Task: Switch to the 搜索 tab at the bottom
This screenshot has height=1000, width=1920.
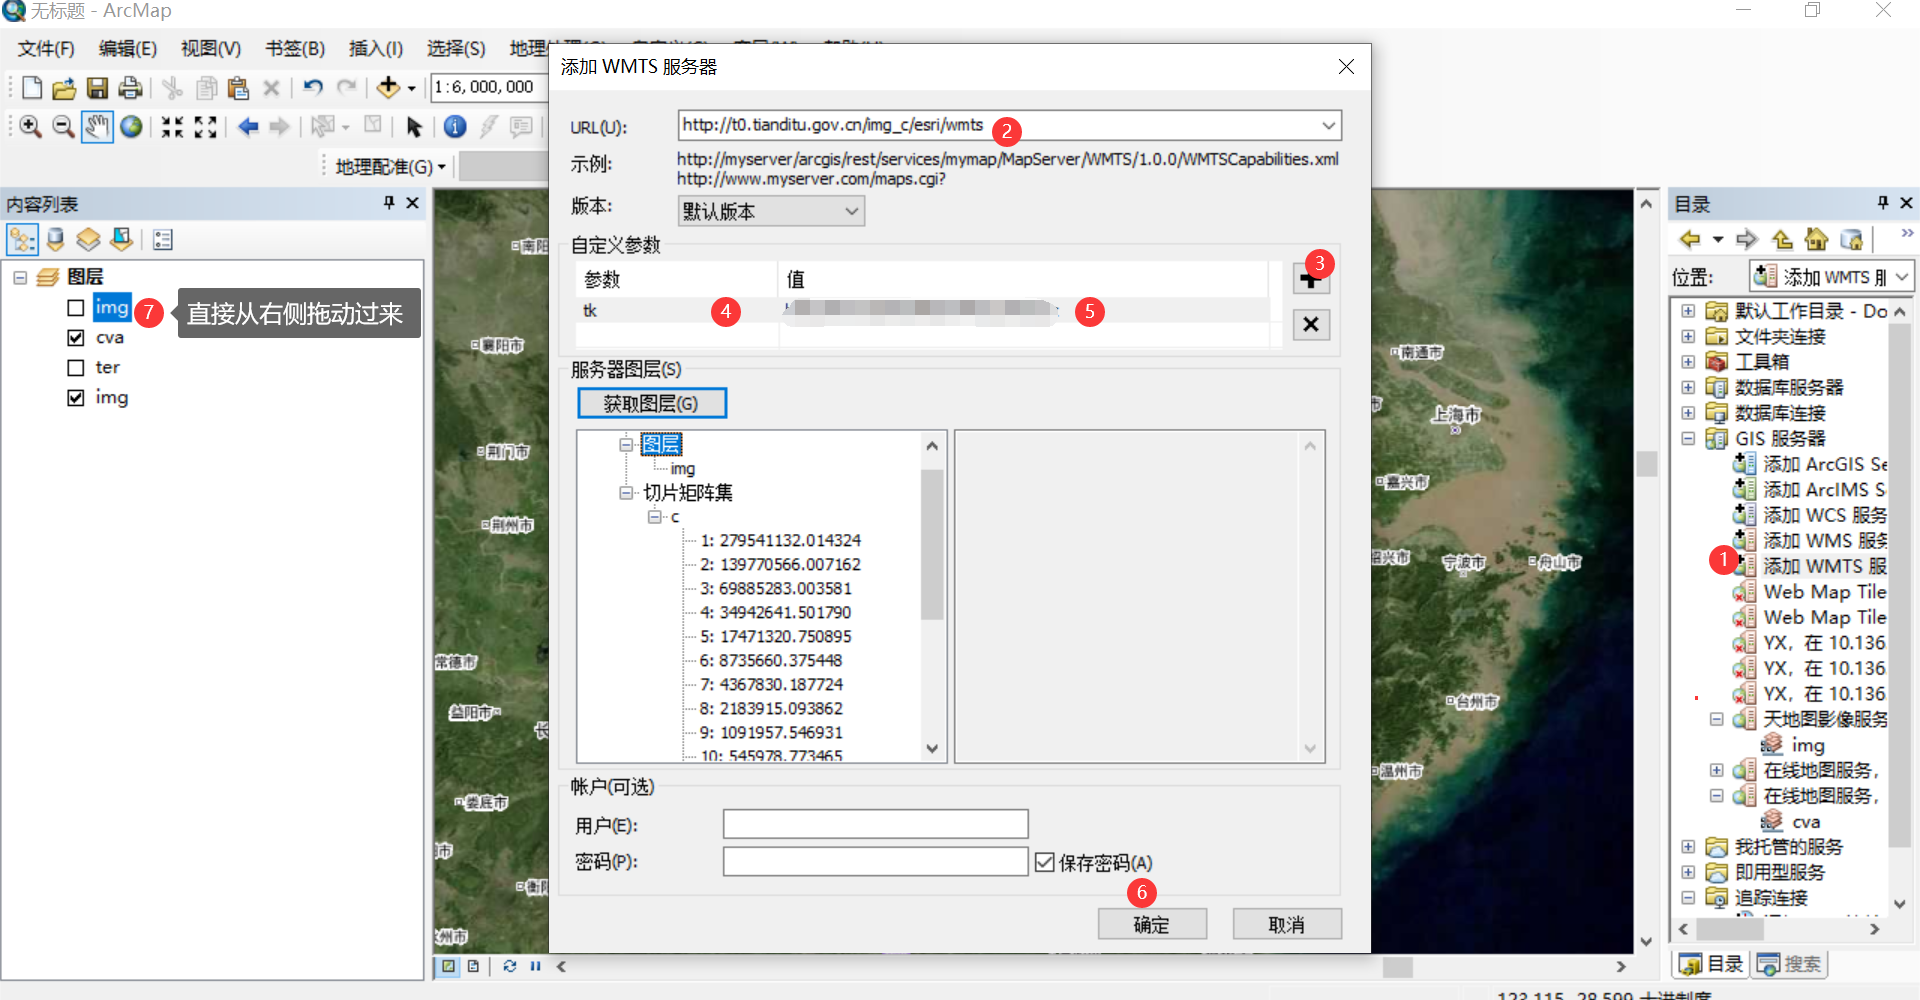Action: point(1791,964)
